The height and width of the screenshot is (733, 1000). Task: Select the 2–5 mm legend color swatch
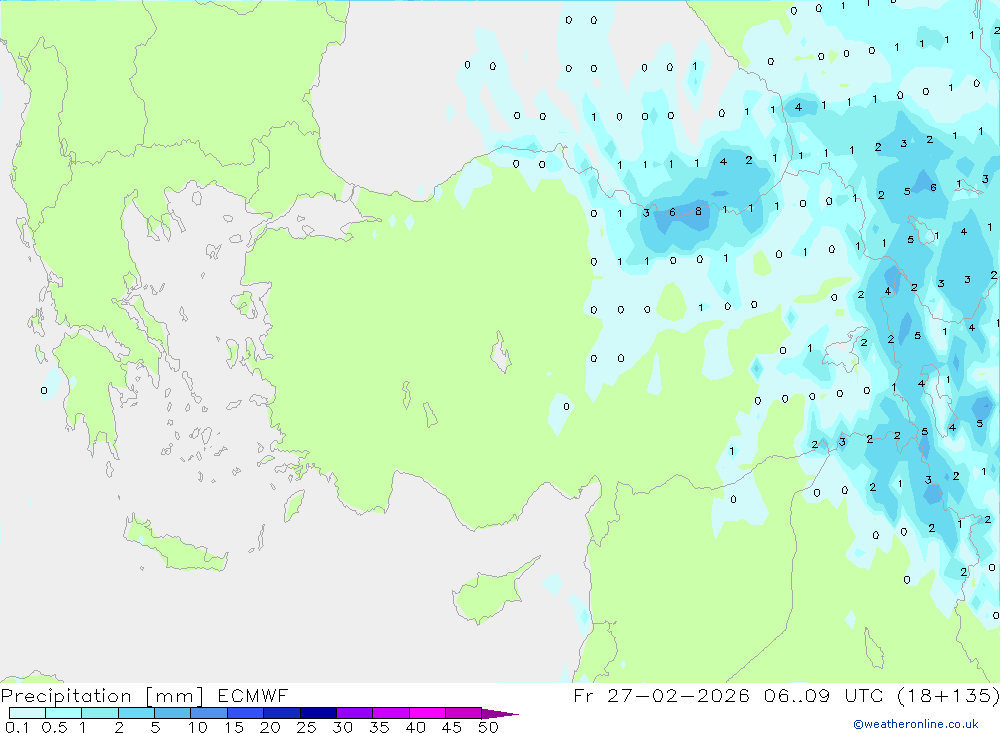point(136,713)
